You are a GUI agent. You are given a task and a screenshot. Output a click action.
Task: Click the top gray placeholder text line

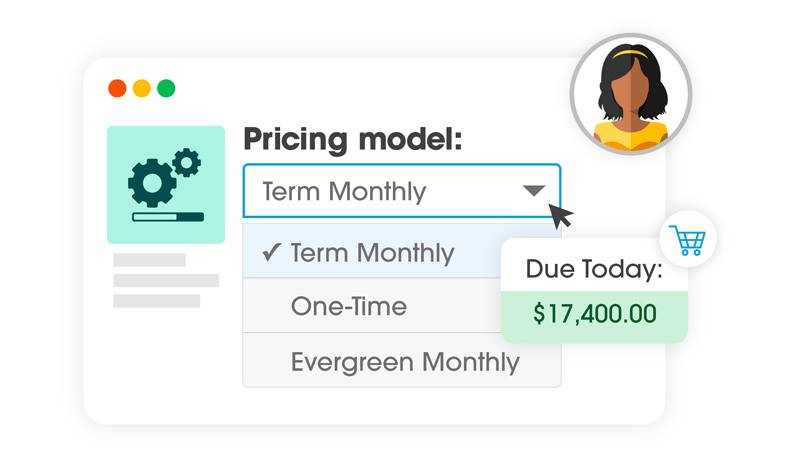pyautogui.click(x=149, y=260)
